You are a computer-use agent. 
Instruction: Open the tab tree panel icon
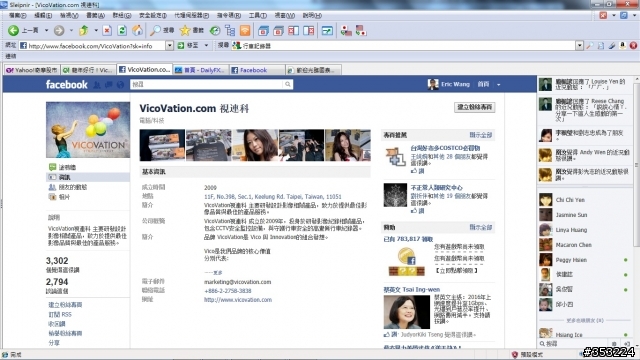230,31
